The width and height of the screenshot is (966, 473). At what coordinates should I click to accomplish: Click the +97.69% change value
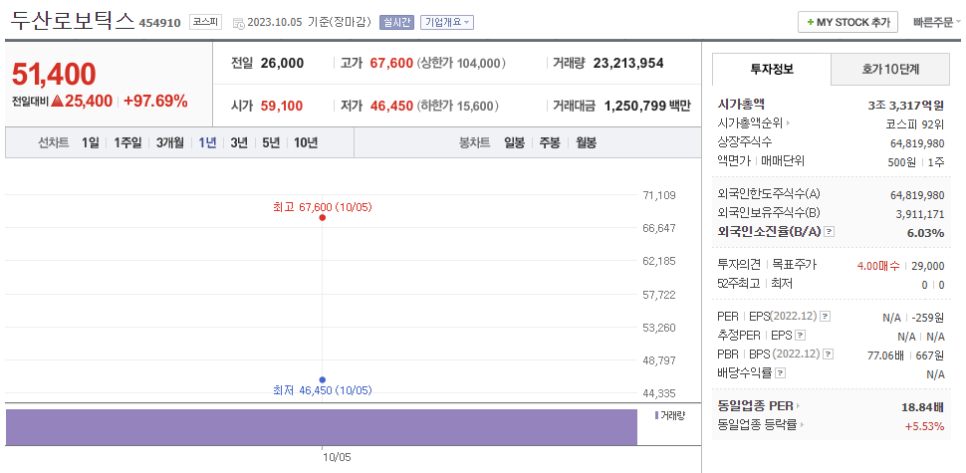coord(155,102)
